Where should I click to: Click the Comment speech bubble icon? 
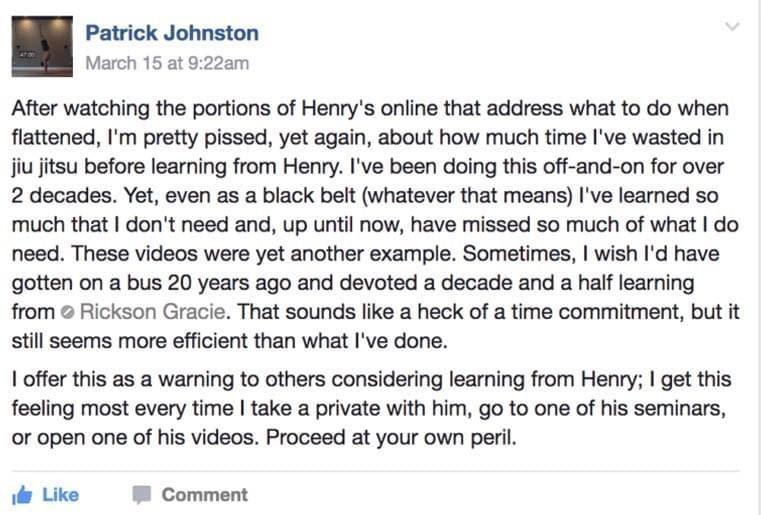tap(142, 495)
